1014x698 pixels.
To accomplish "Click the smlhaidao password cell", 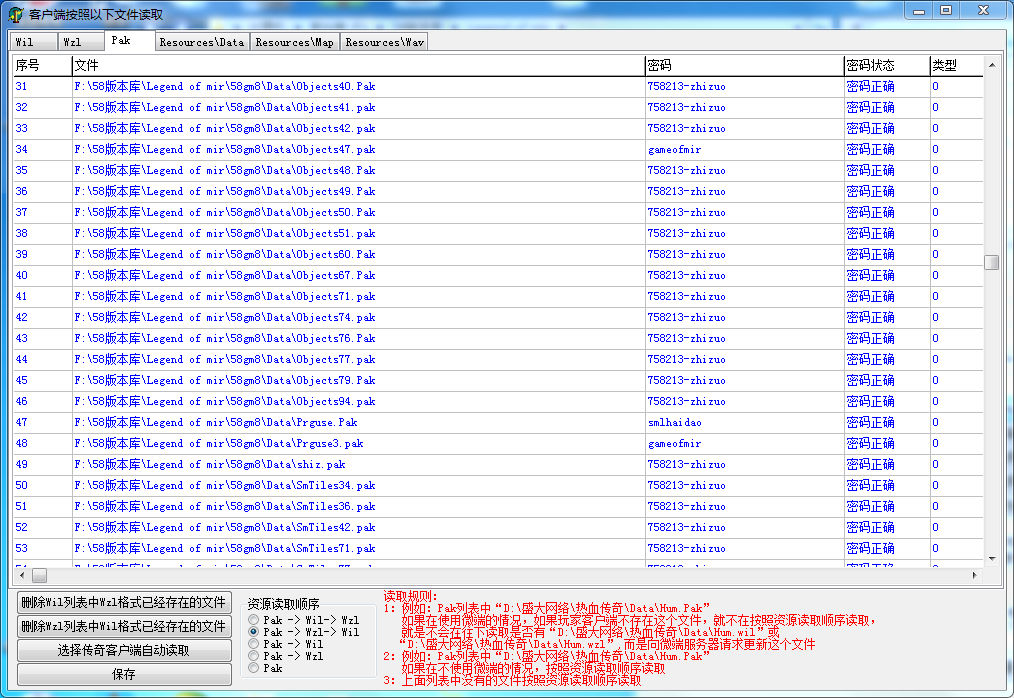I will [x=674, y=423].
